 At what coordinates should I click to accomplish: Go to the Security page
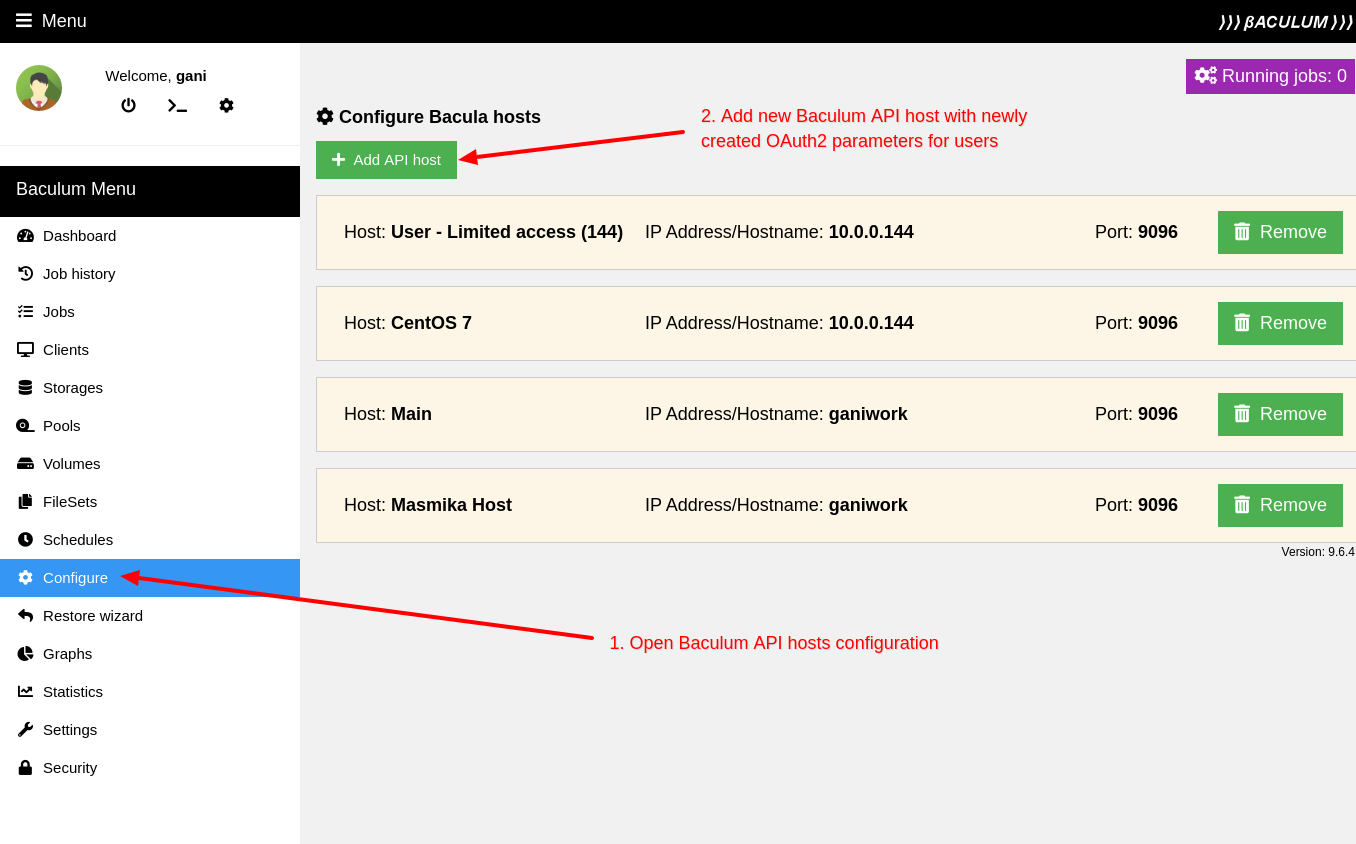tap(150, 768)
